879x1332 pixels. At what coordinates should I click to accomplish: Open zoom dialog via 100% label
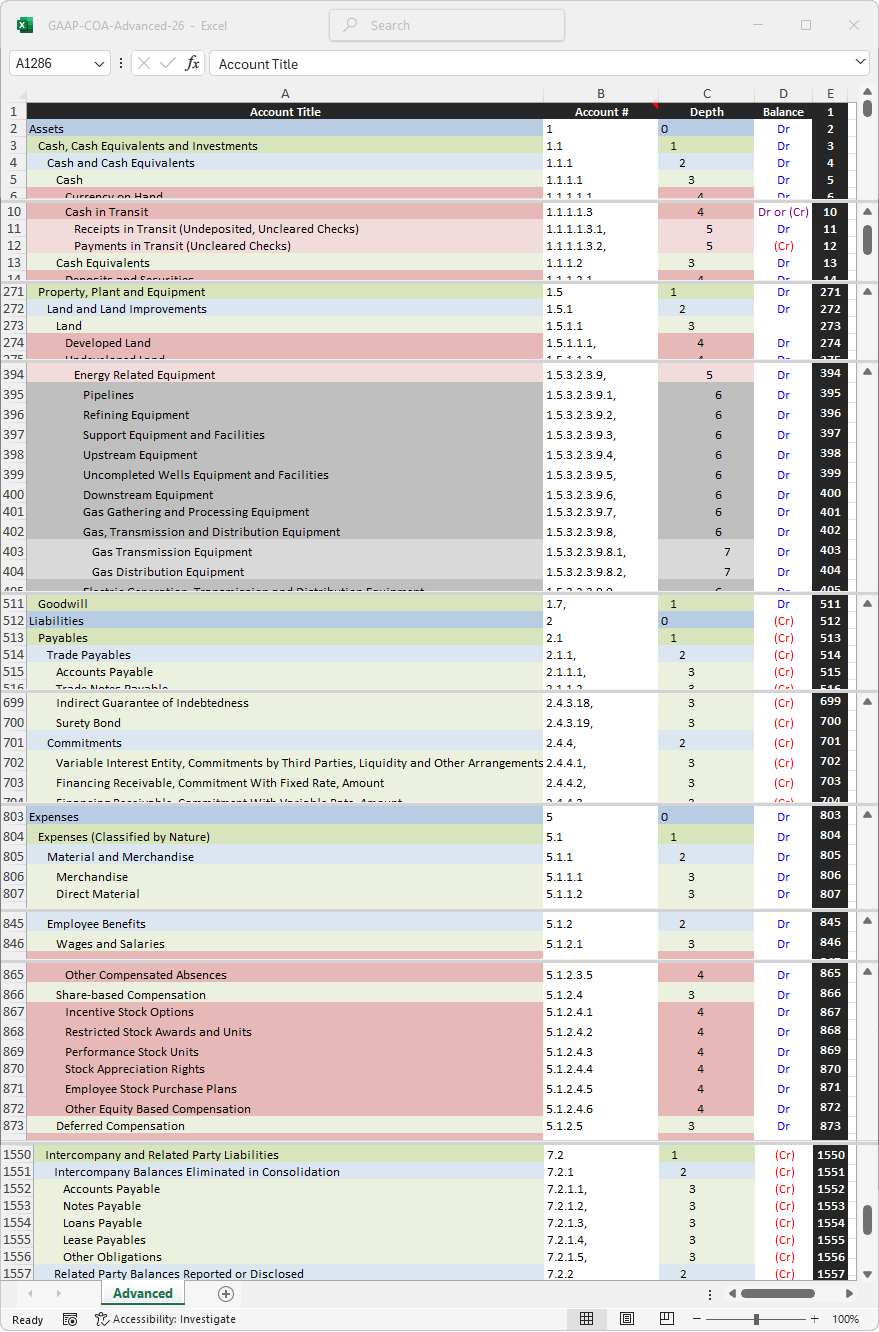[846, 1319]
